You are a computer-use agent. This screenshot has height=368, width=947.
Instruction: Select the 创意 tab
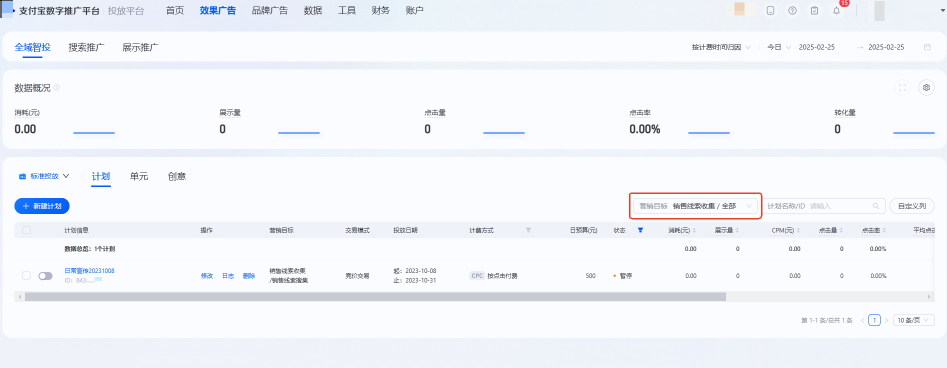(x=177, y=176)
